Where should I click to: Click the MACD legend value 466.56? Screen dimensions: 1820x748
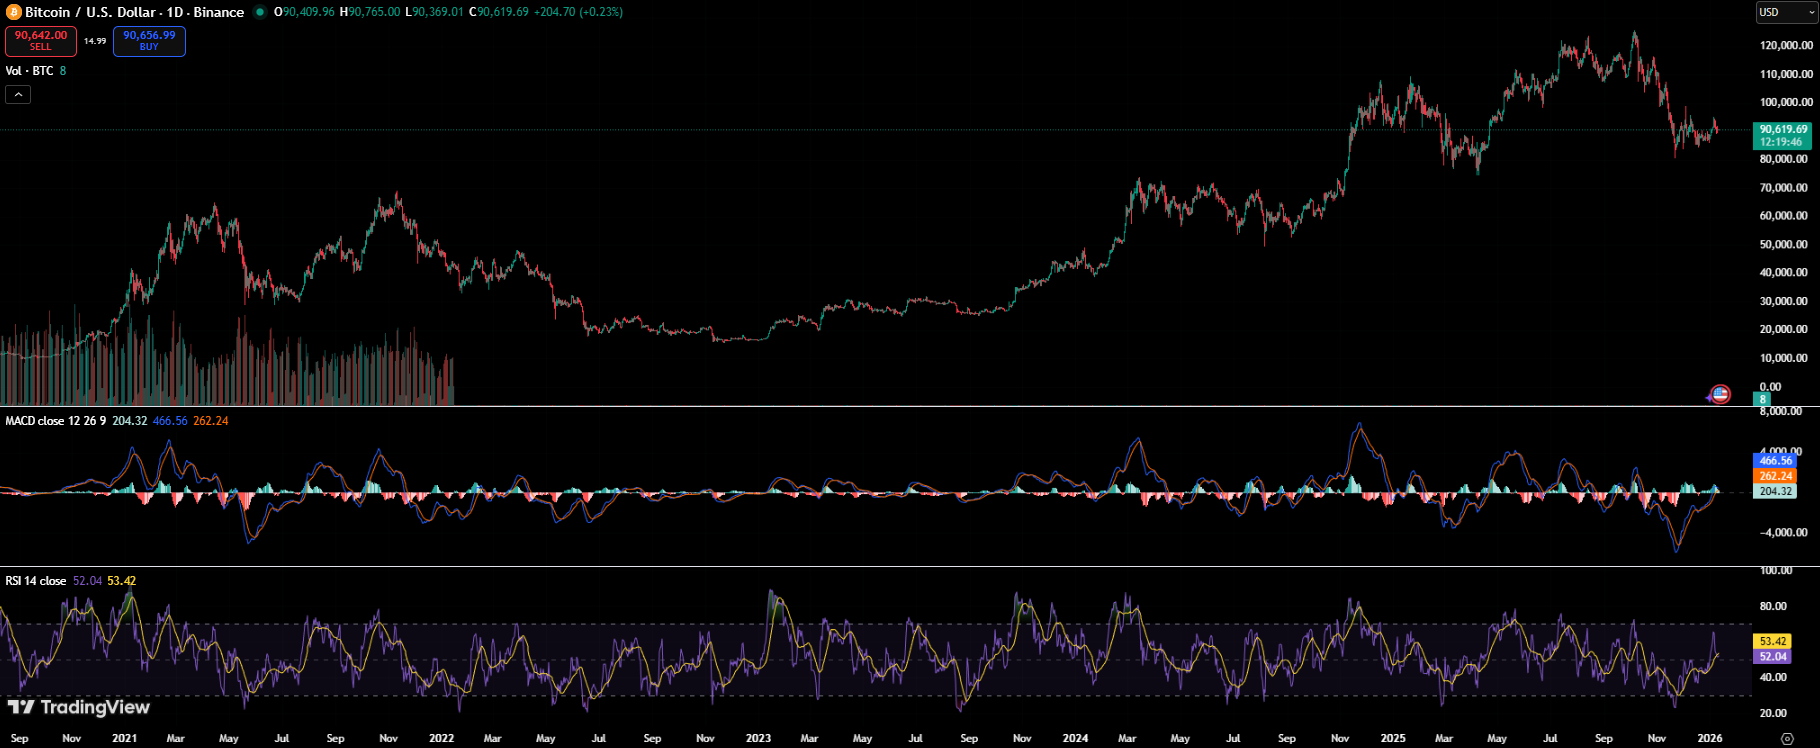(x=170, y=421)
